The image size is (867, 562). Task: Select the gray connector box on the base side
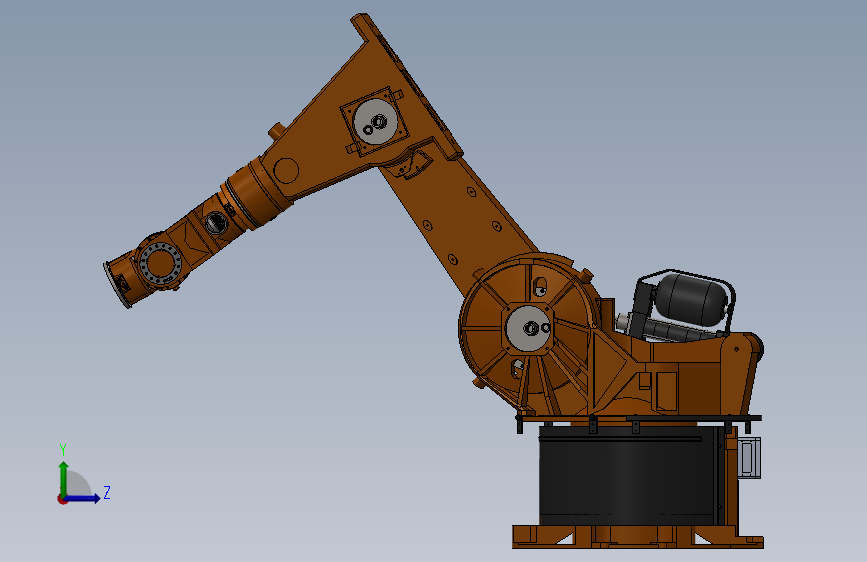point(749,457)
